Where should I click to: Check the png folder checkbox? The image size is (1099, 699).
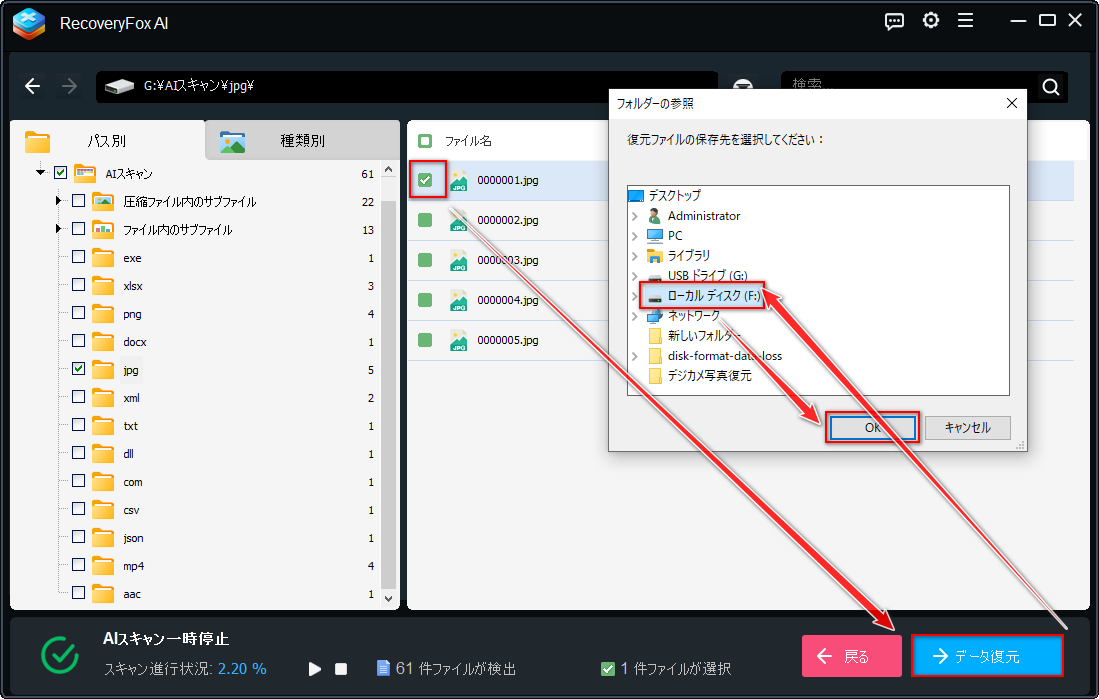coord(78,314)
